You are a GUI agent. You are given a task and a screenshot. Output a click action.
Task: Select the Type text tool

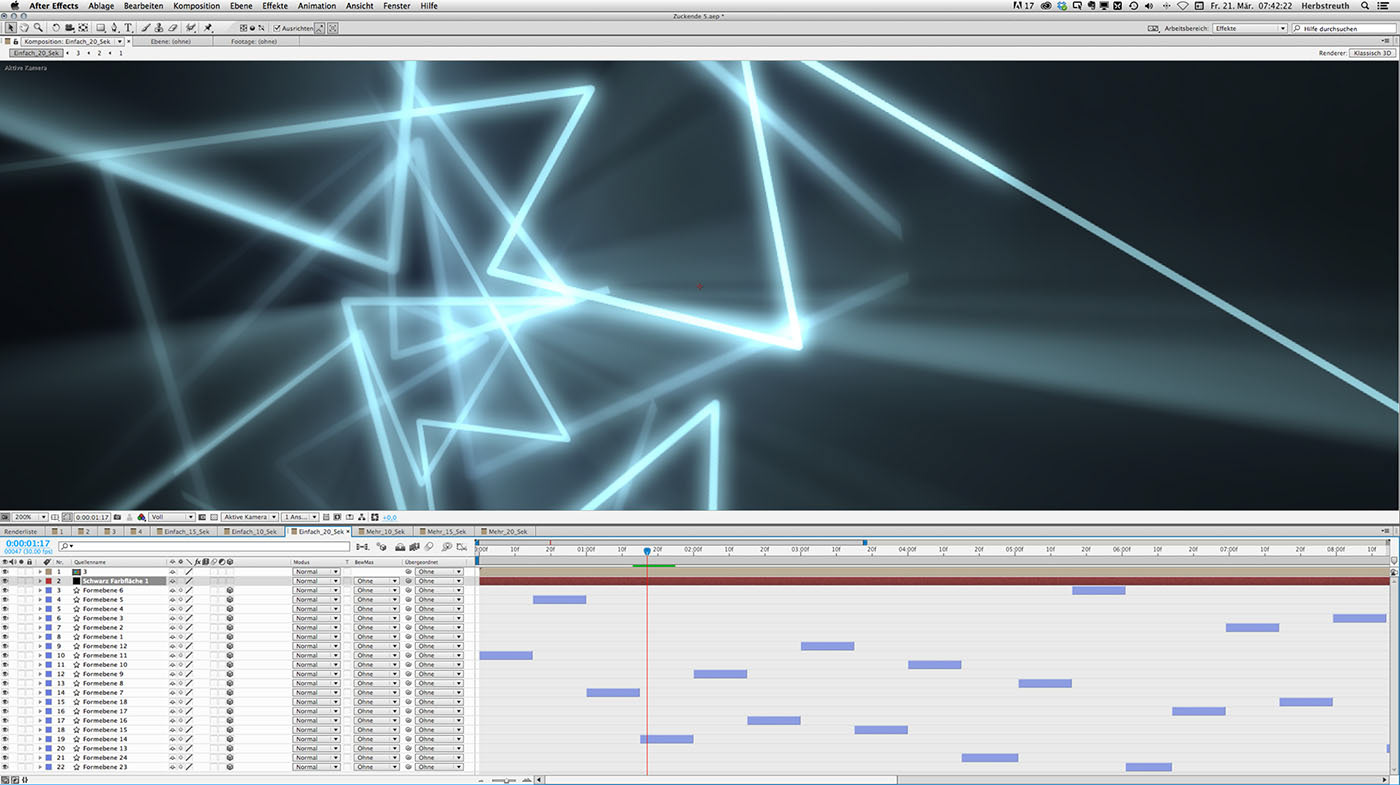coord(128,28)
